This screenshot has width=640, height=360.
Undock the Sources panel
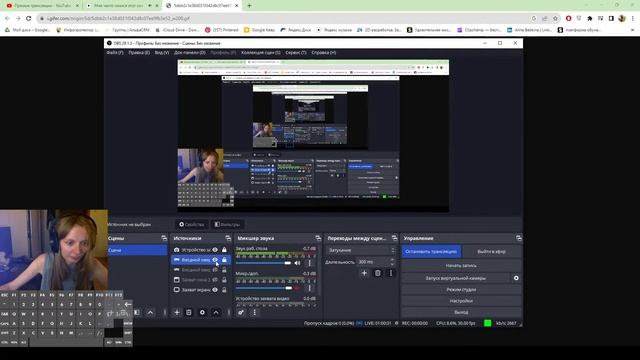click(x=228, y=238)
